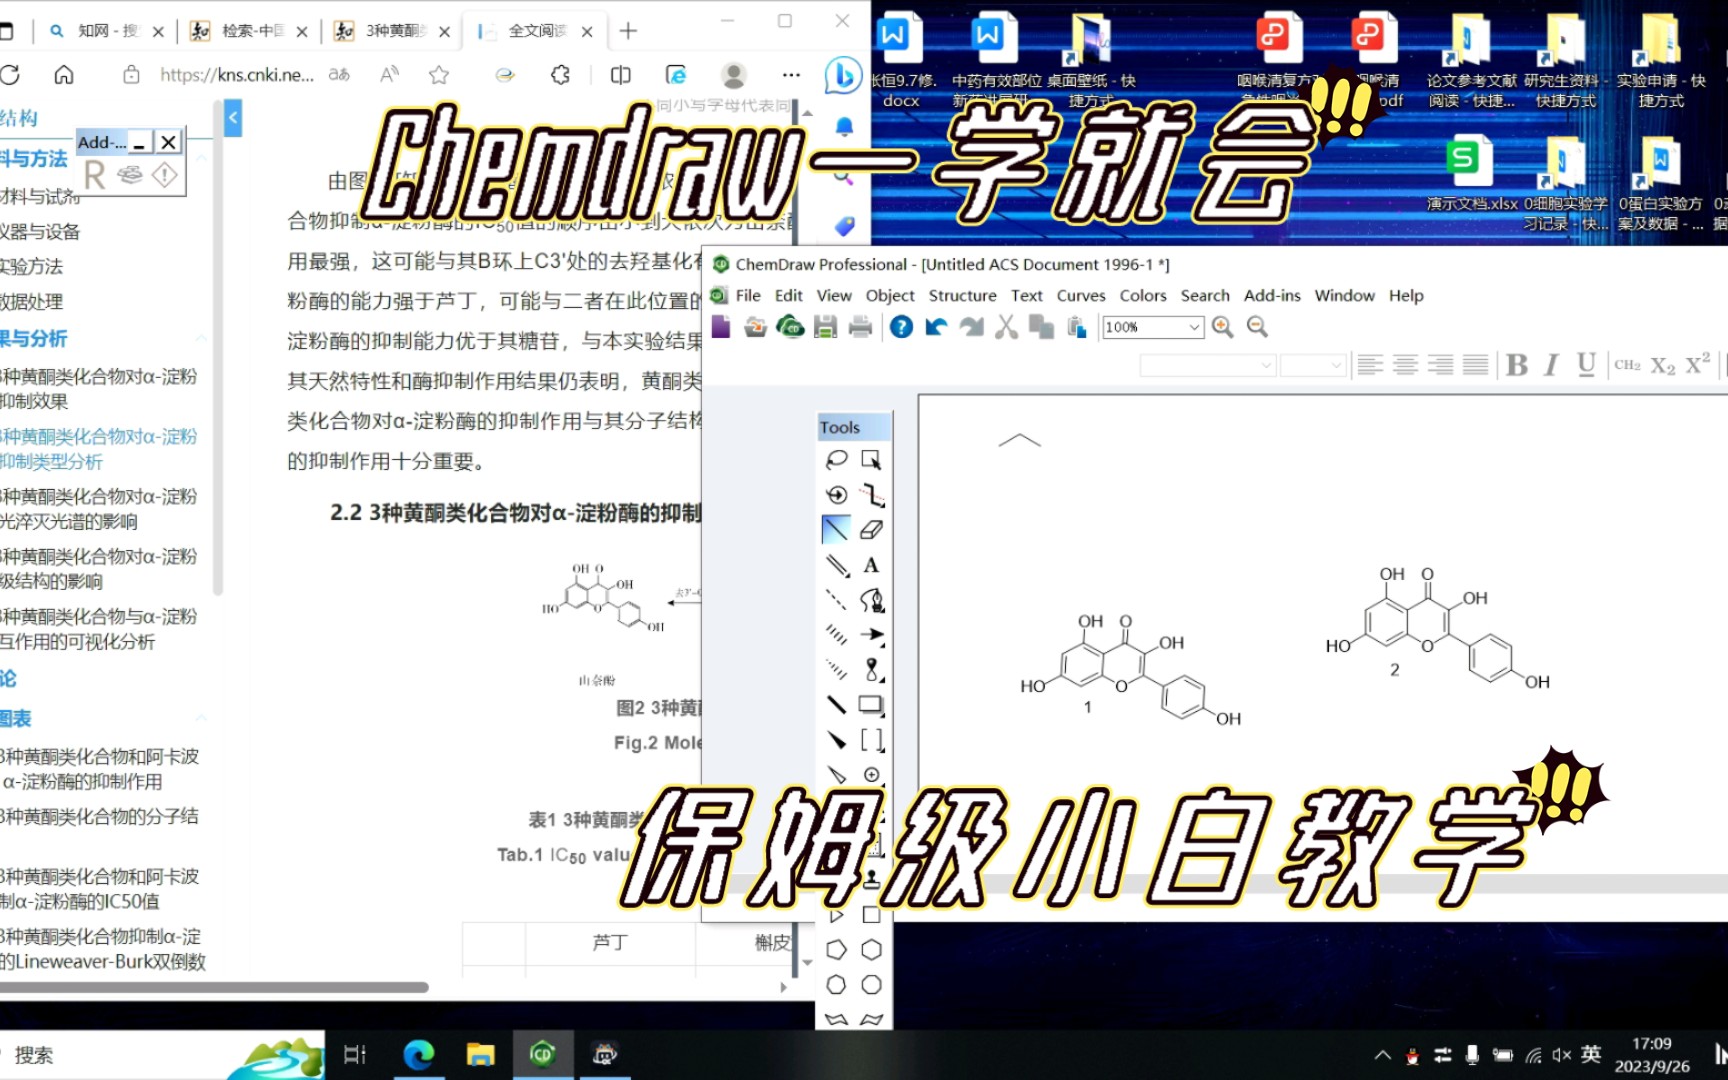
Task: Open the ChemDraw Curves menu
Action: pos(1081,295)
